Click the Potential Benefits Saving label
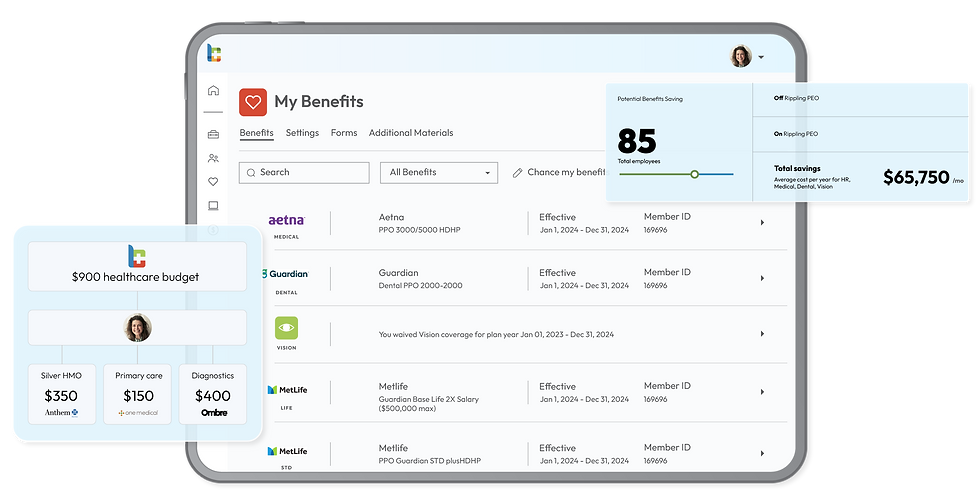This screenshot has height=501, width=980. [650, 99]
